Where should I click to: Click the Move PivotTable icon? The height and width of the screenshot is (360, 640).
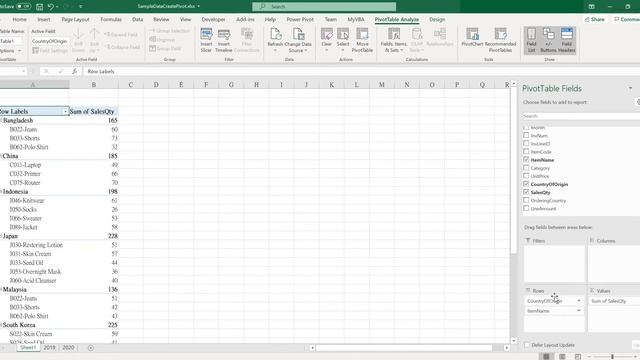pos(362,40)
